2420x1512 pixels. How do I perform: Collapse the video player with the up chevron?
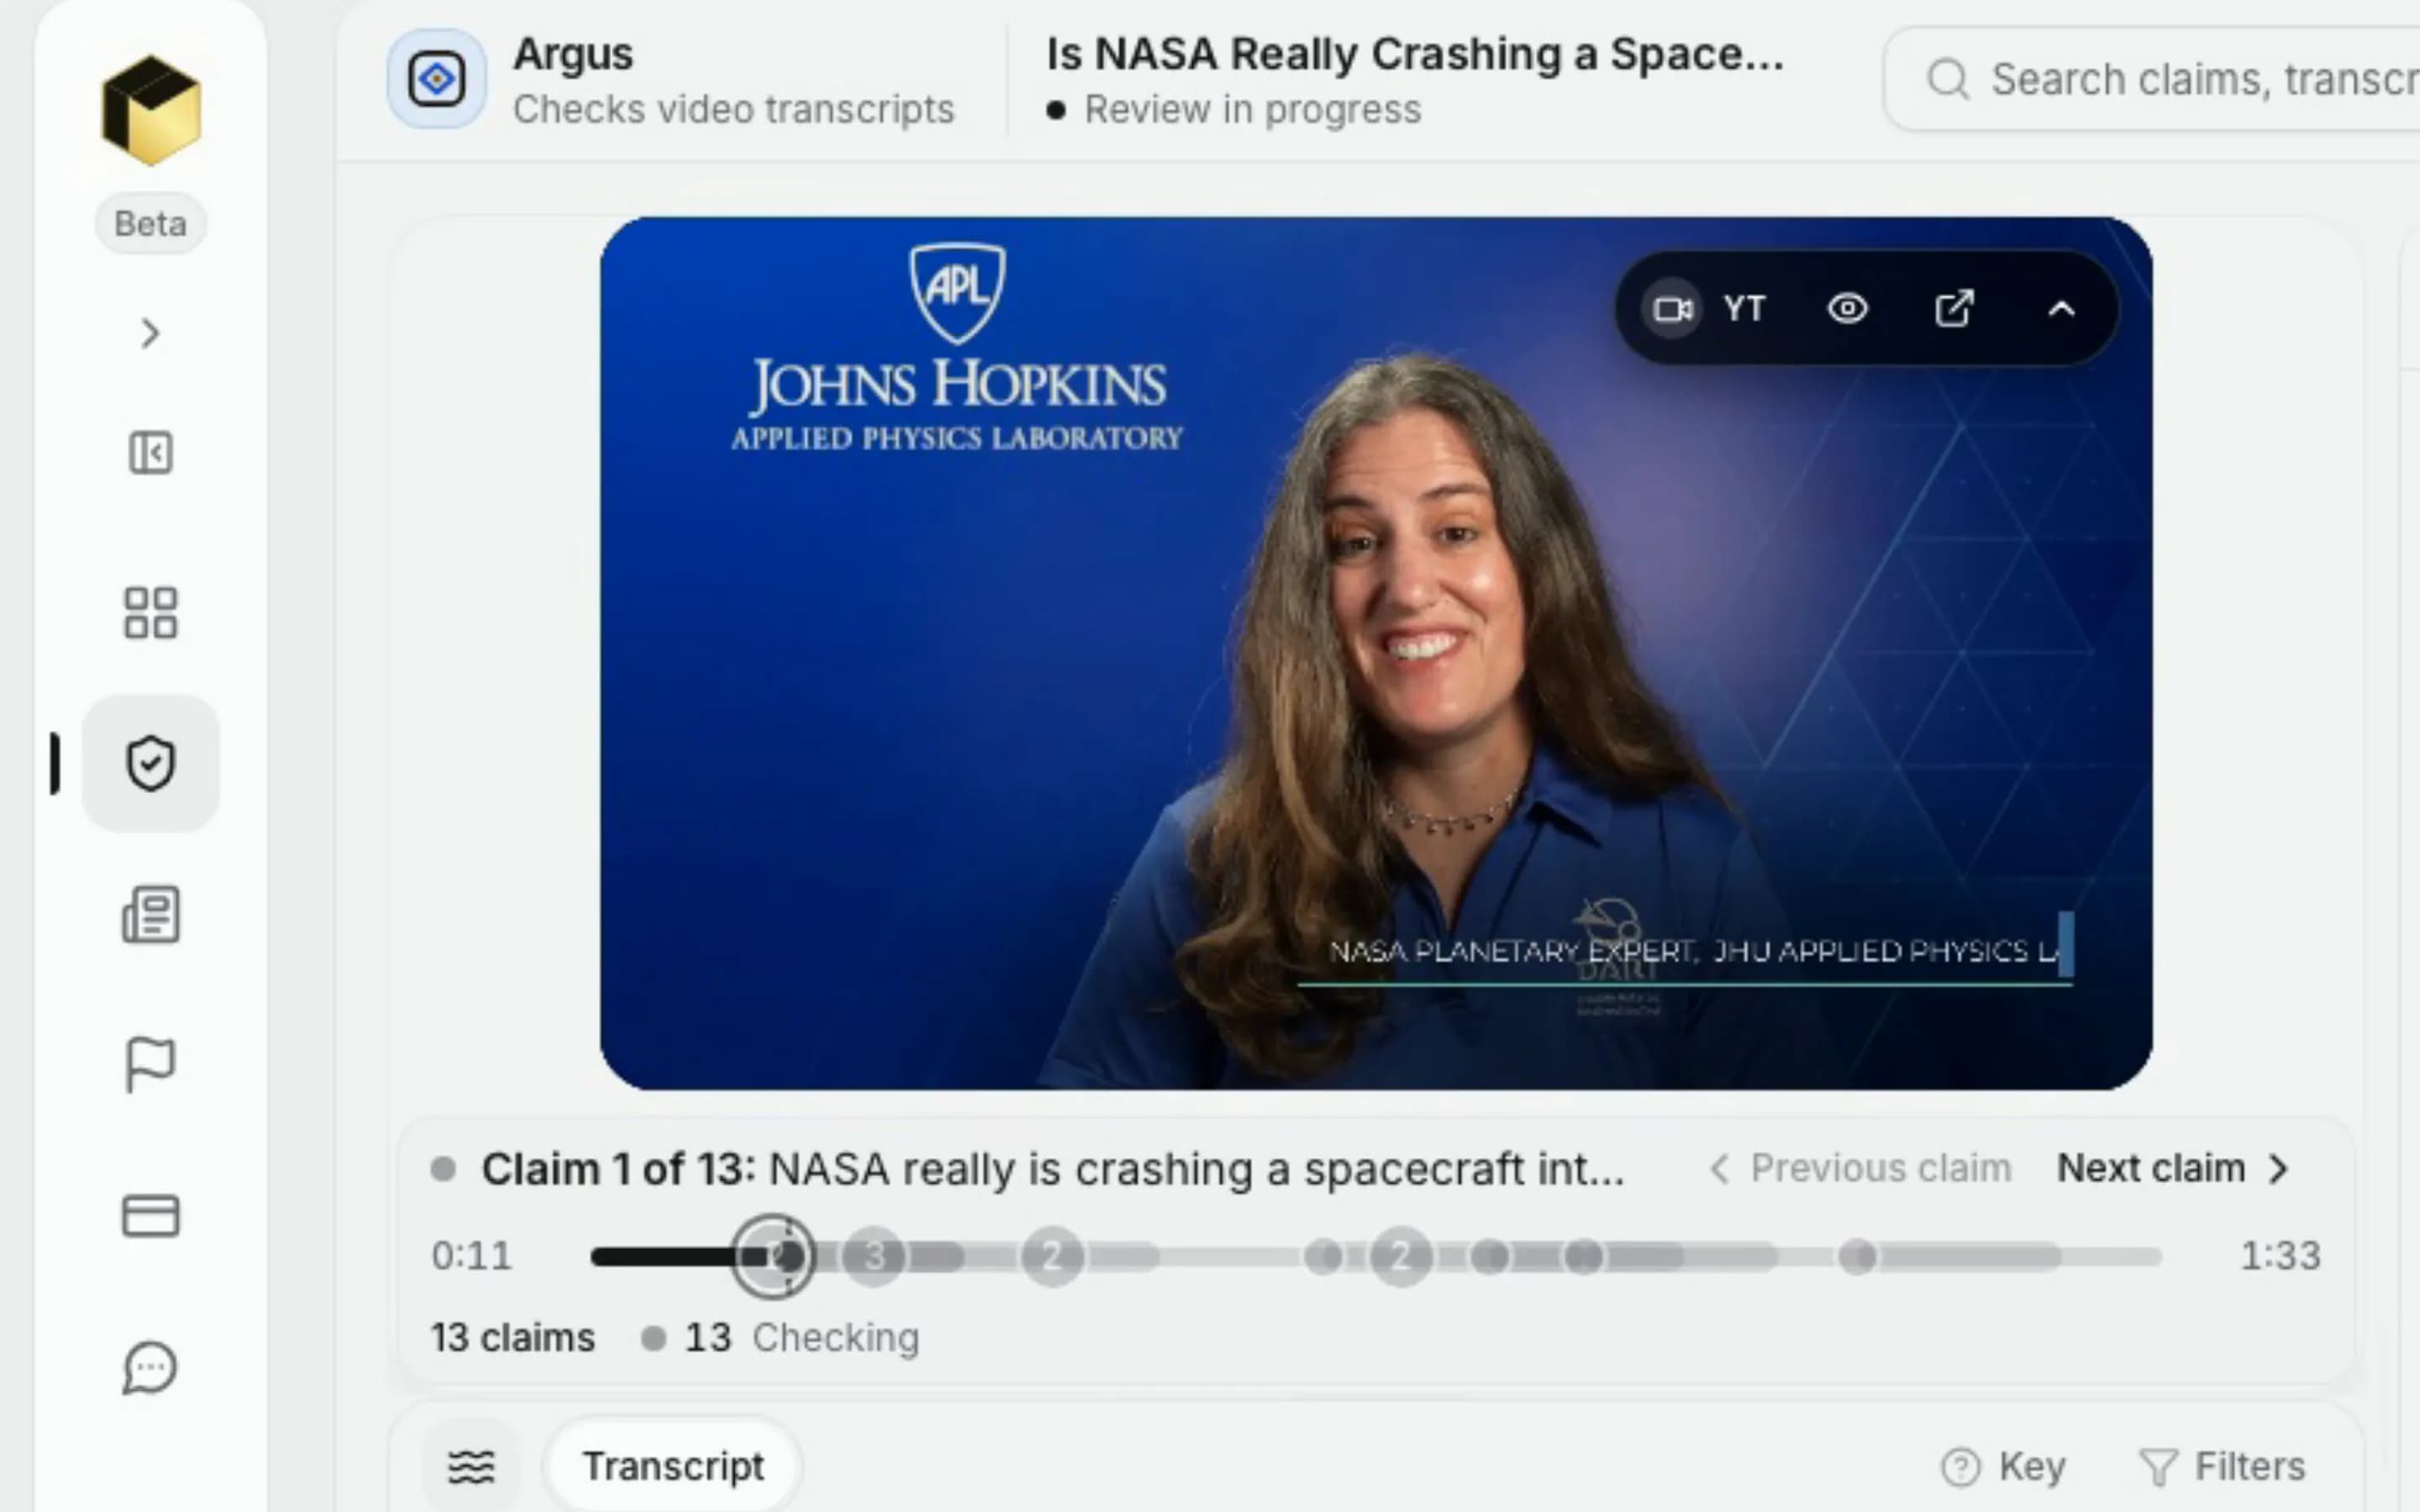pyautogui.click(x=2061, y=309)
